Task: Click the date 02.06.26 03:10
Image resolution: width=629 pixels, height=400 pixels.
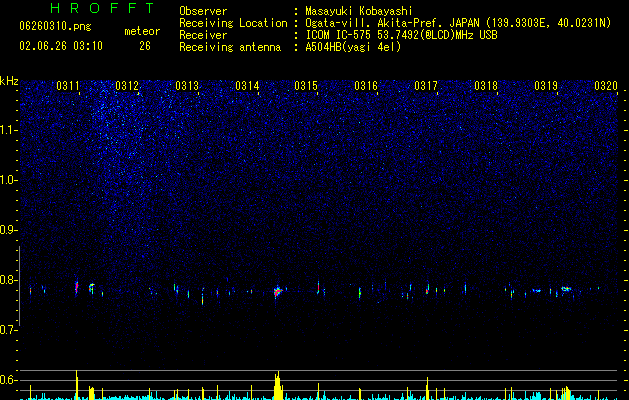Action: pos(61,46)
